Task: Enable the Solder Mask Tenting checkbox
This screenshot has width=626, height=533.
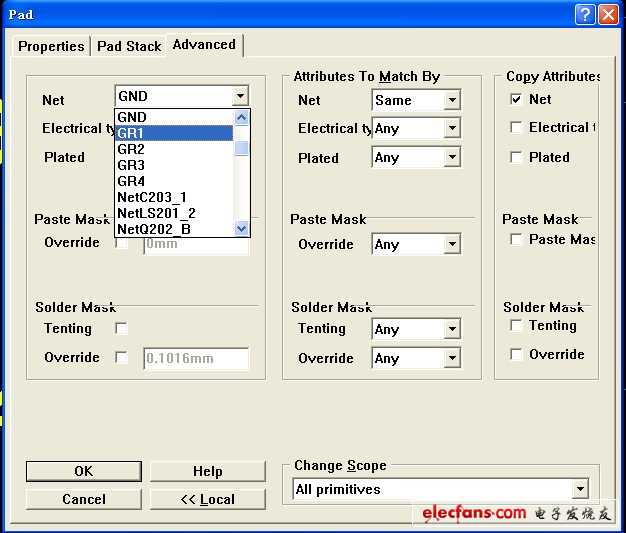Action: (121, 328)
